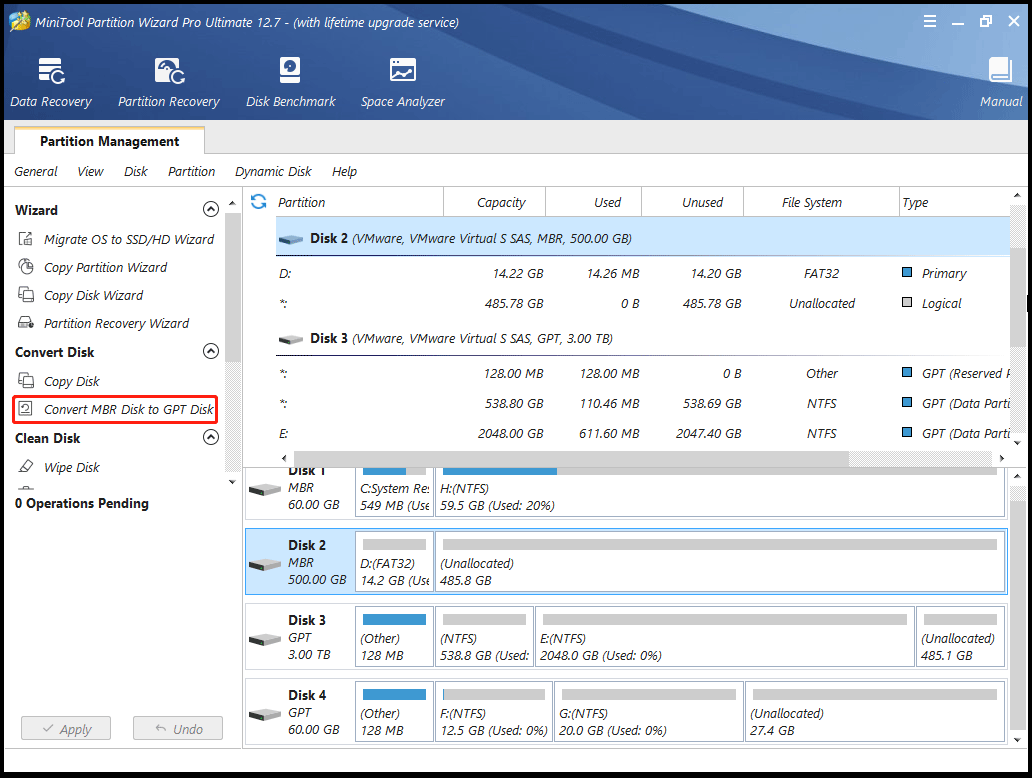Click the left sidebar scroll-down arrow
Viewport: 1032px width, 778px height.
coord(232,482)
